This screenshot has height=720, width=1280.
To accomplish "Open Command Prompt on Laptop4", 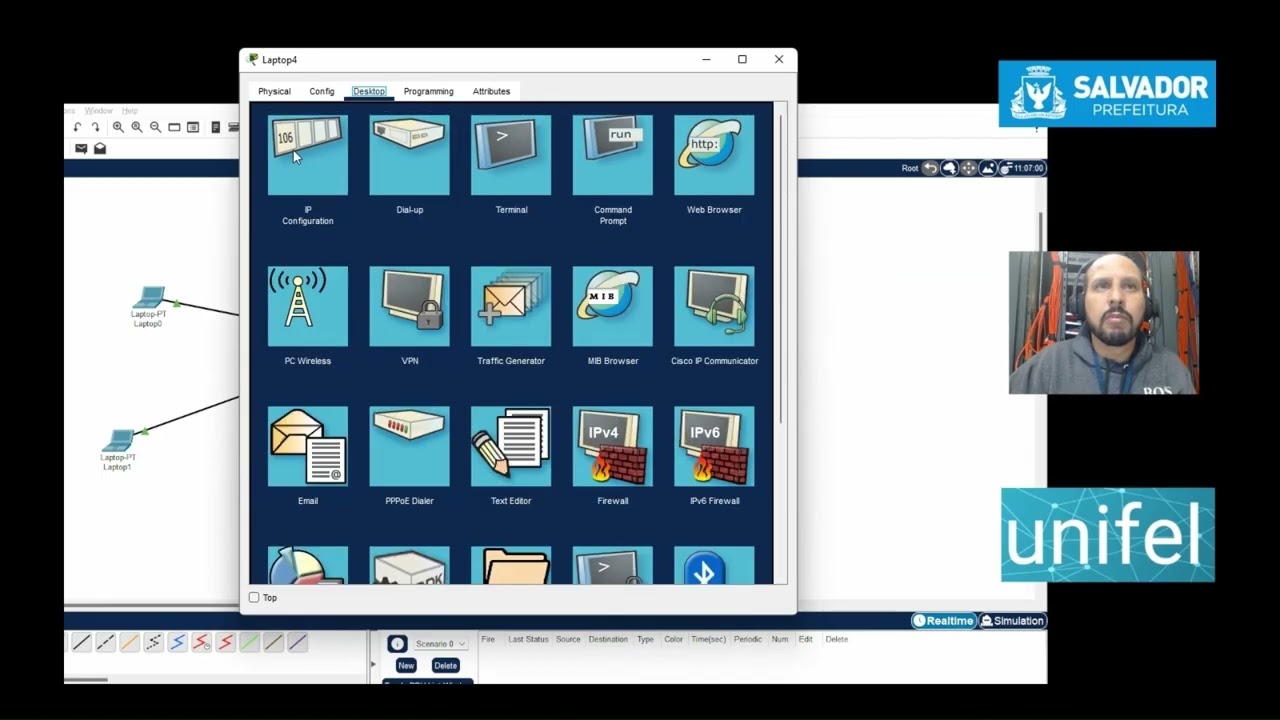I will [613, 155].
